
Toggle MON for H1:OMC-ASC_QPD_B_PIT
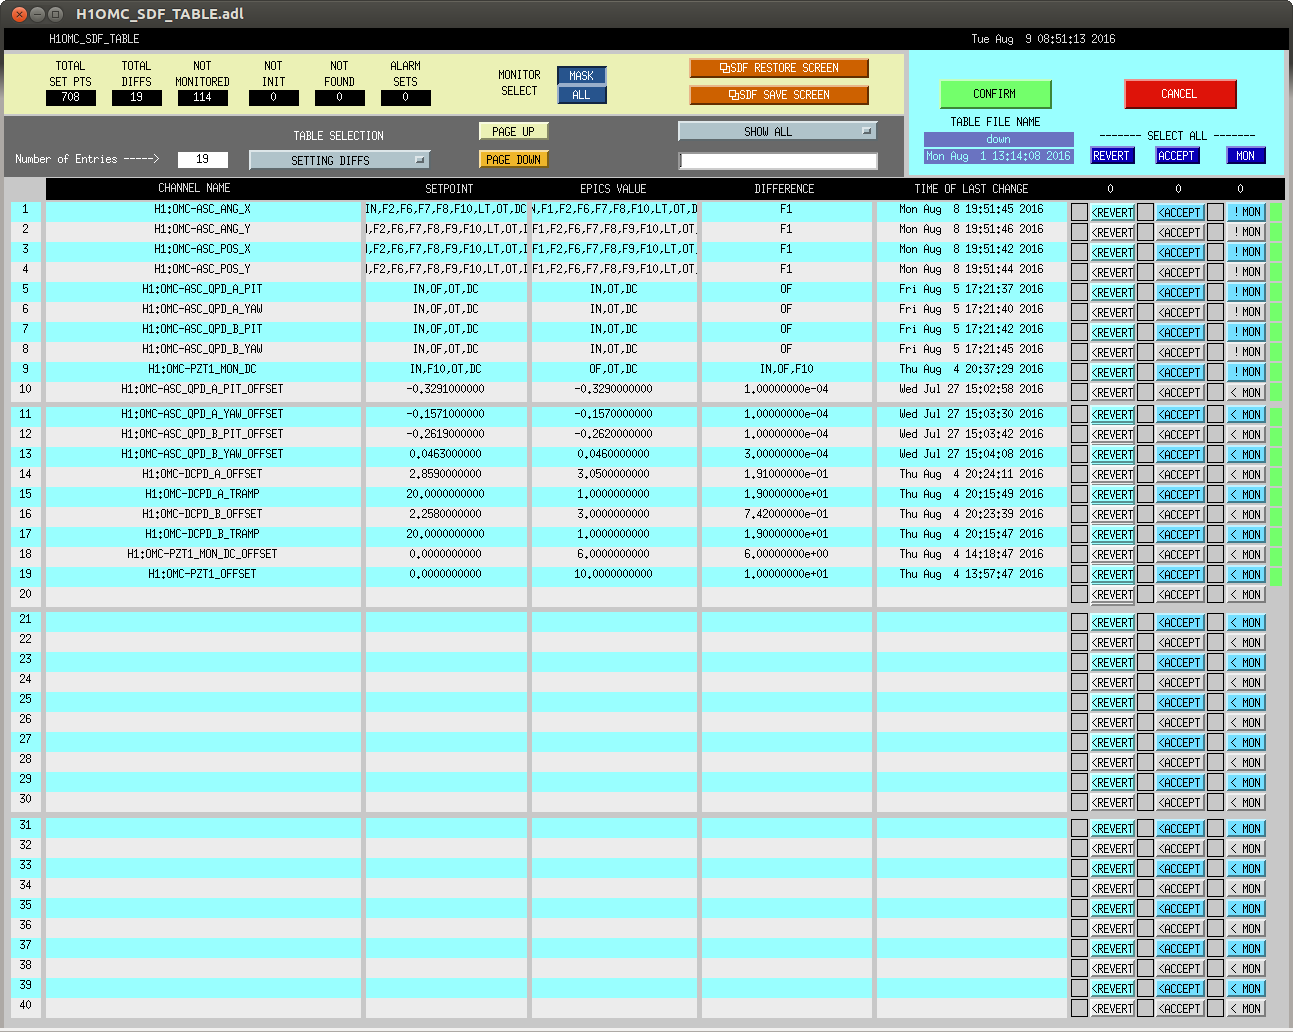point(1247,332)
